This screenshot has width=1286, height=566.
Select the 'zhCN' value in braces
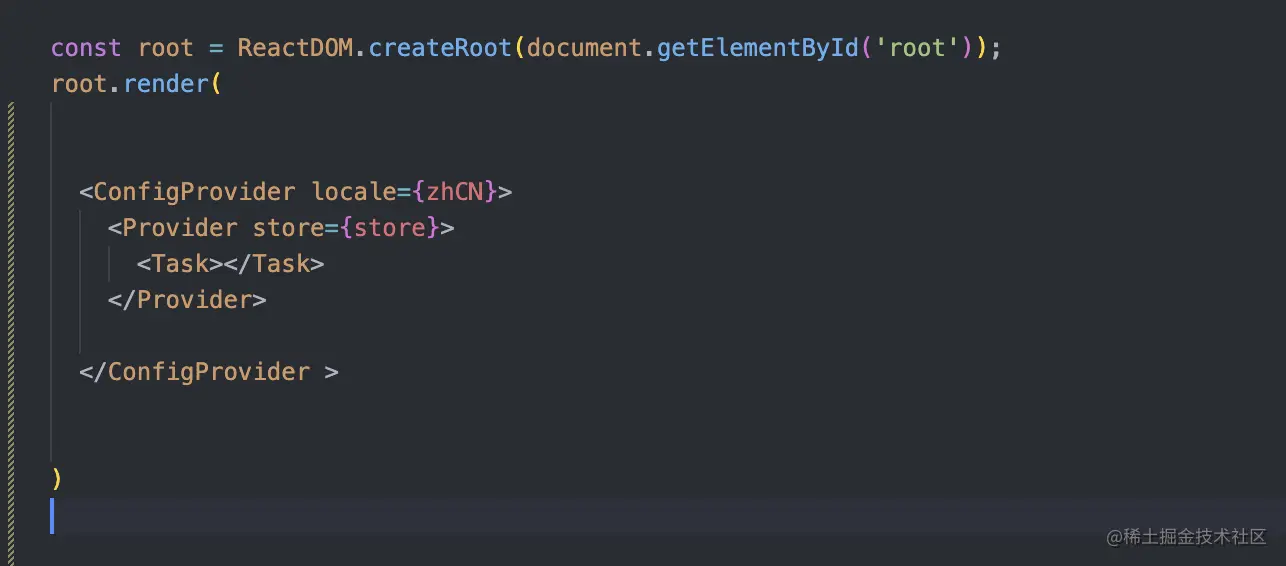coord(455,192)
